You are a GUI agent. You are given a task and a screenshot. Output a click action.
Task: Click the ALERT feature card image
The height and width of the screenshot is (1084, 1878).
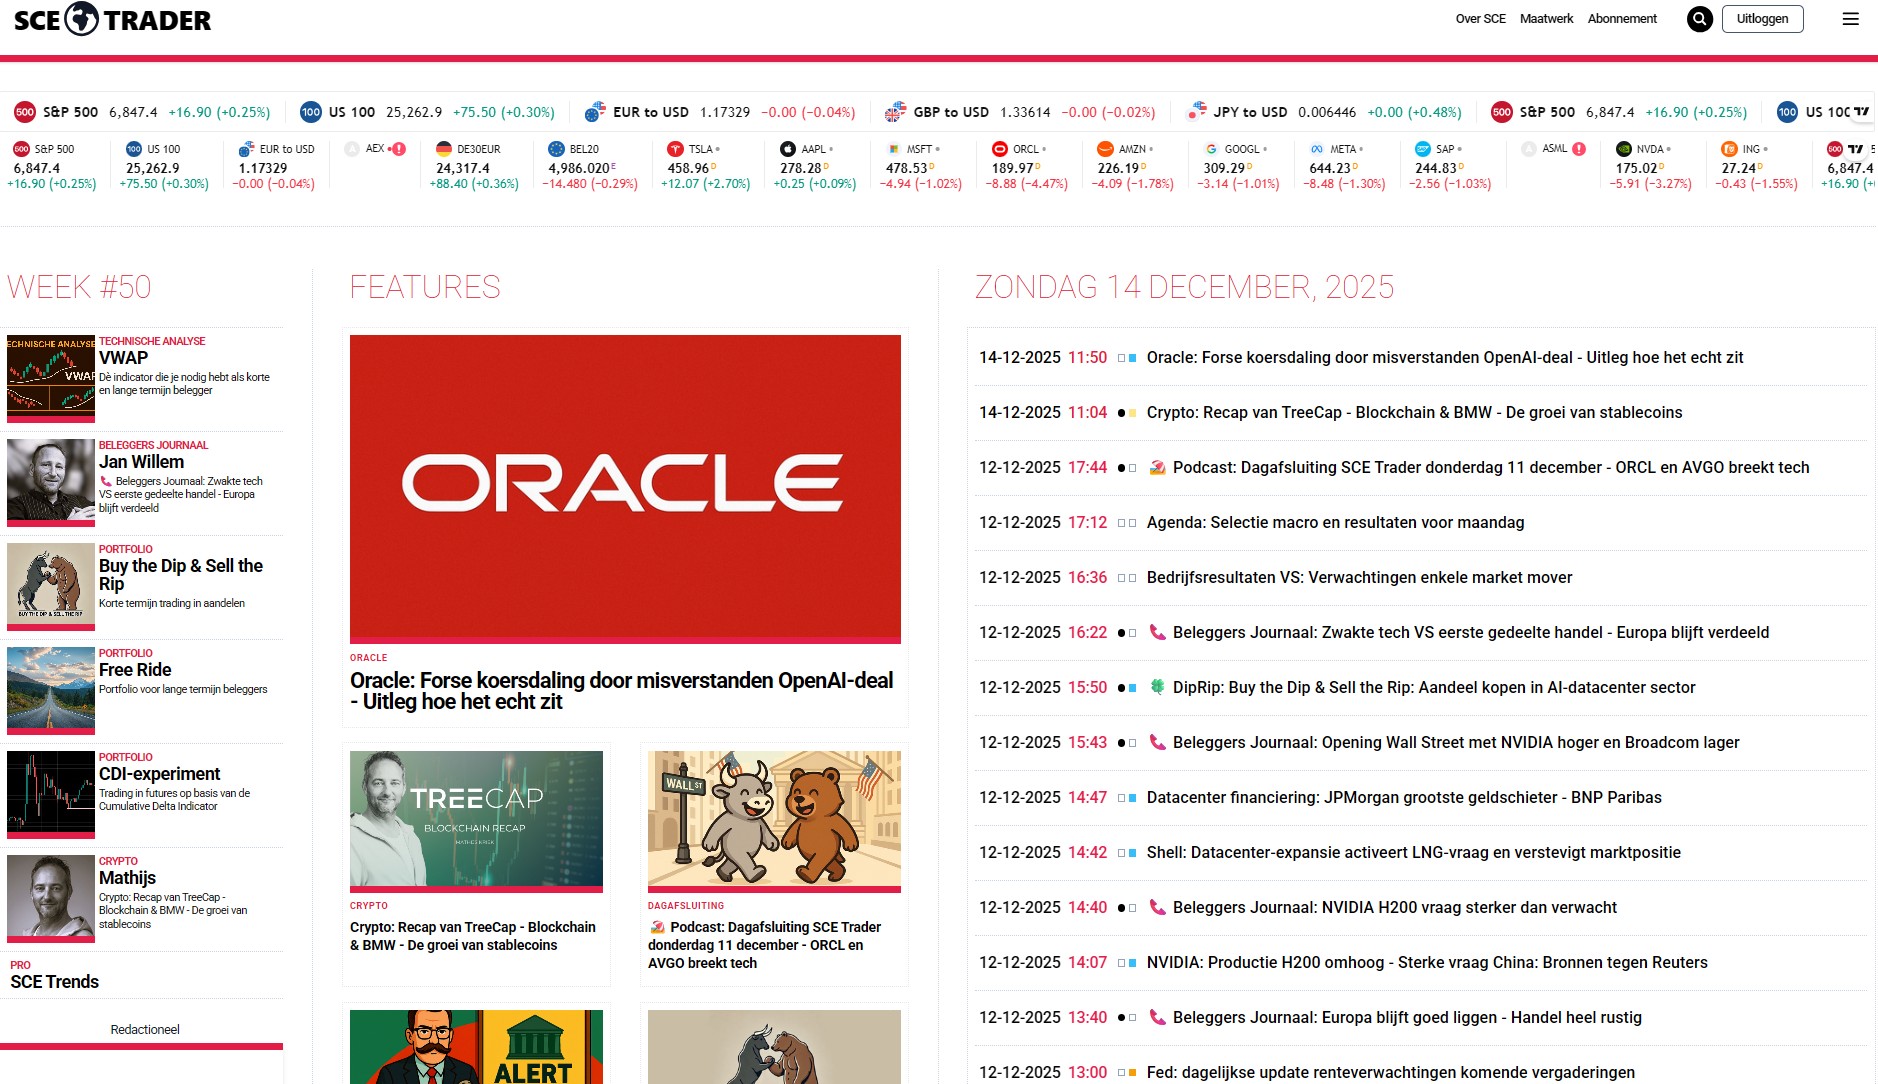pos(476,1047)
